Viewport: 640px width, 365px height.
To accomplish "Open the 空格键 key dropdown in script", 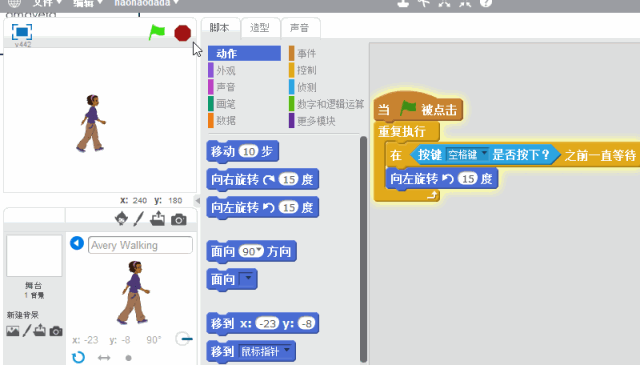I will (x=467, y=155).
